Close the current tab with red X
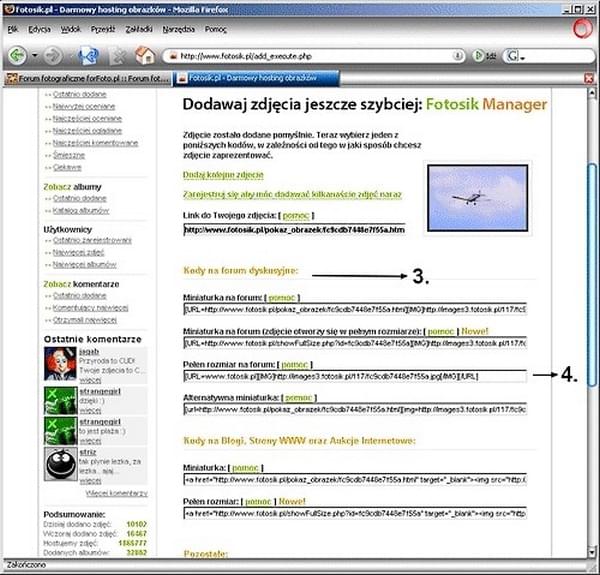 589,78
